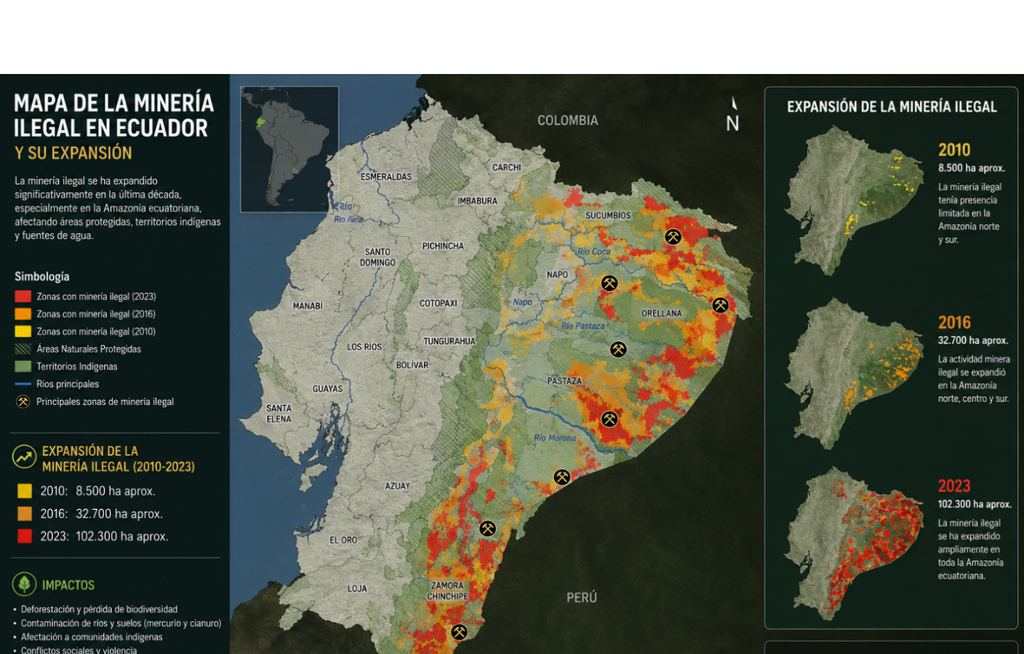Select the mining marker beside the NAPO label

(x=609, y=284)
